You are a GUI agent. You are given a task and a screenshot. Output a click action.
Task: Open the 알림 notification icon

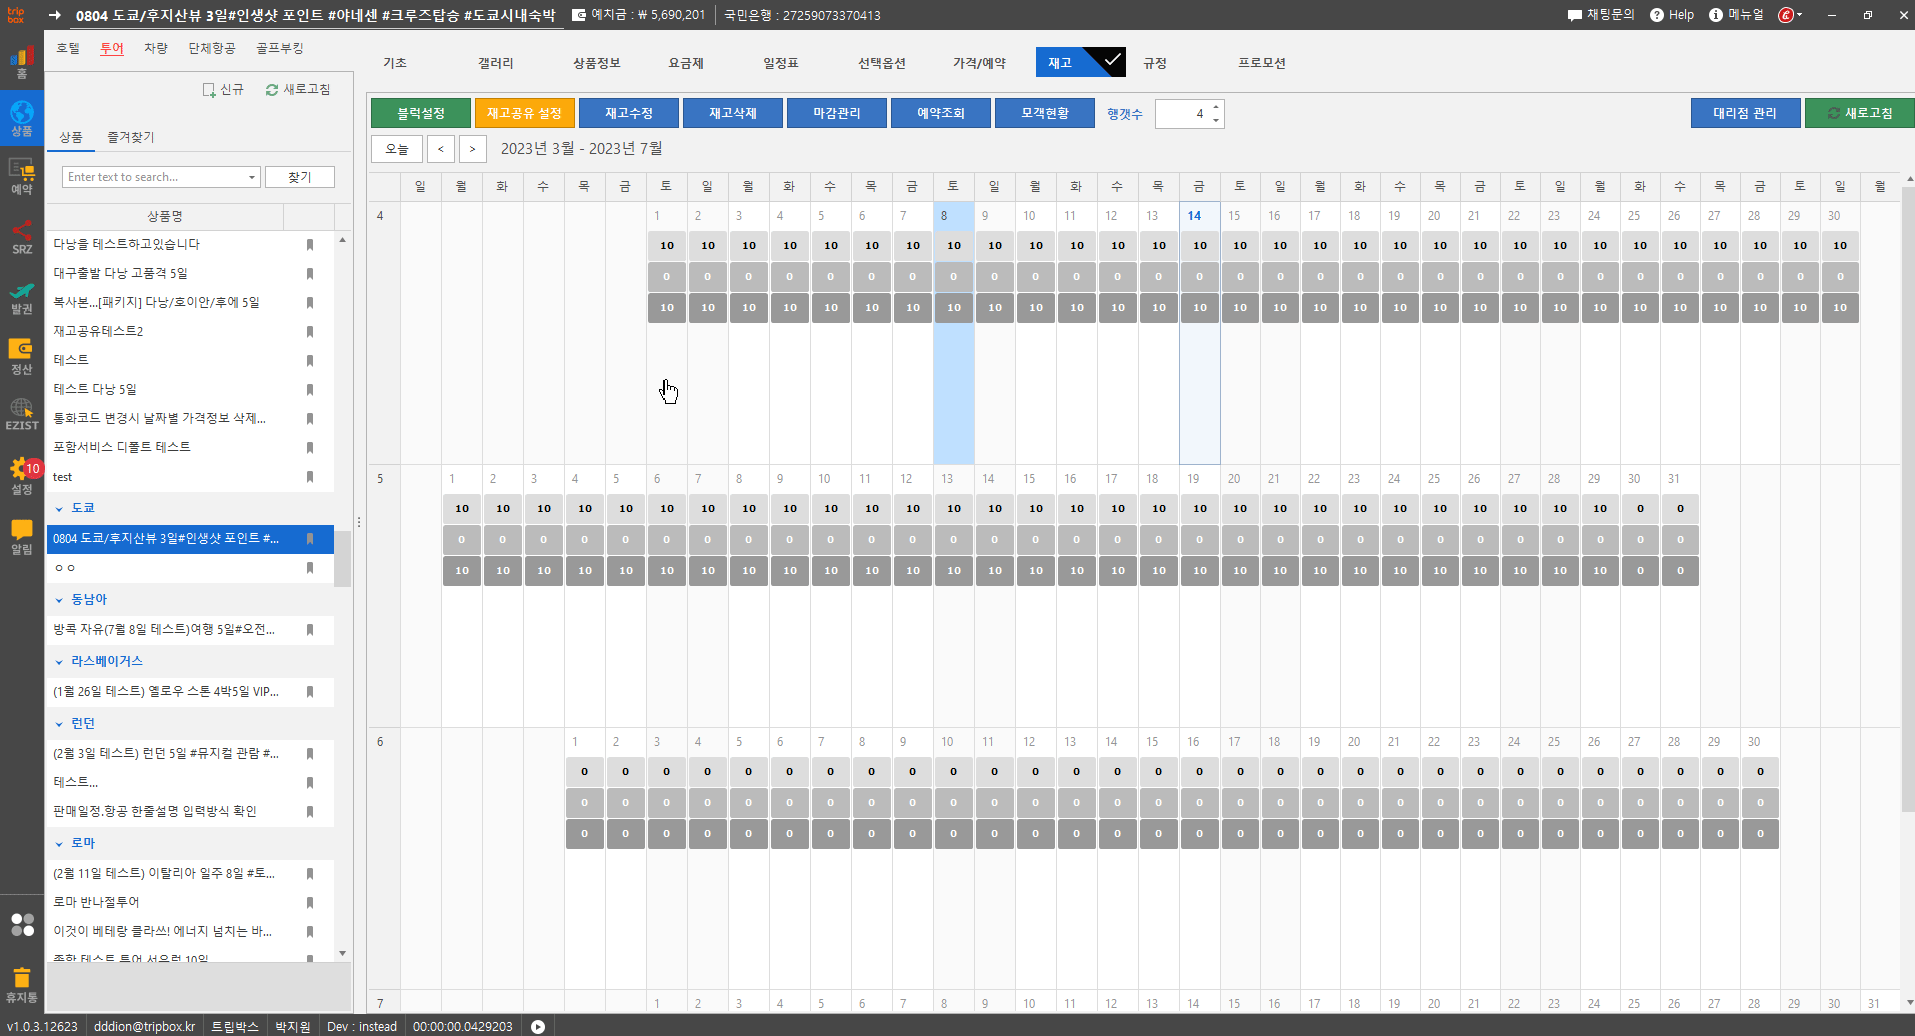pos(22,536)
